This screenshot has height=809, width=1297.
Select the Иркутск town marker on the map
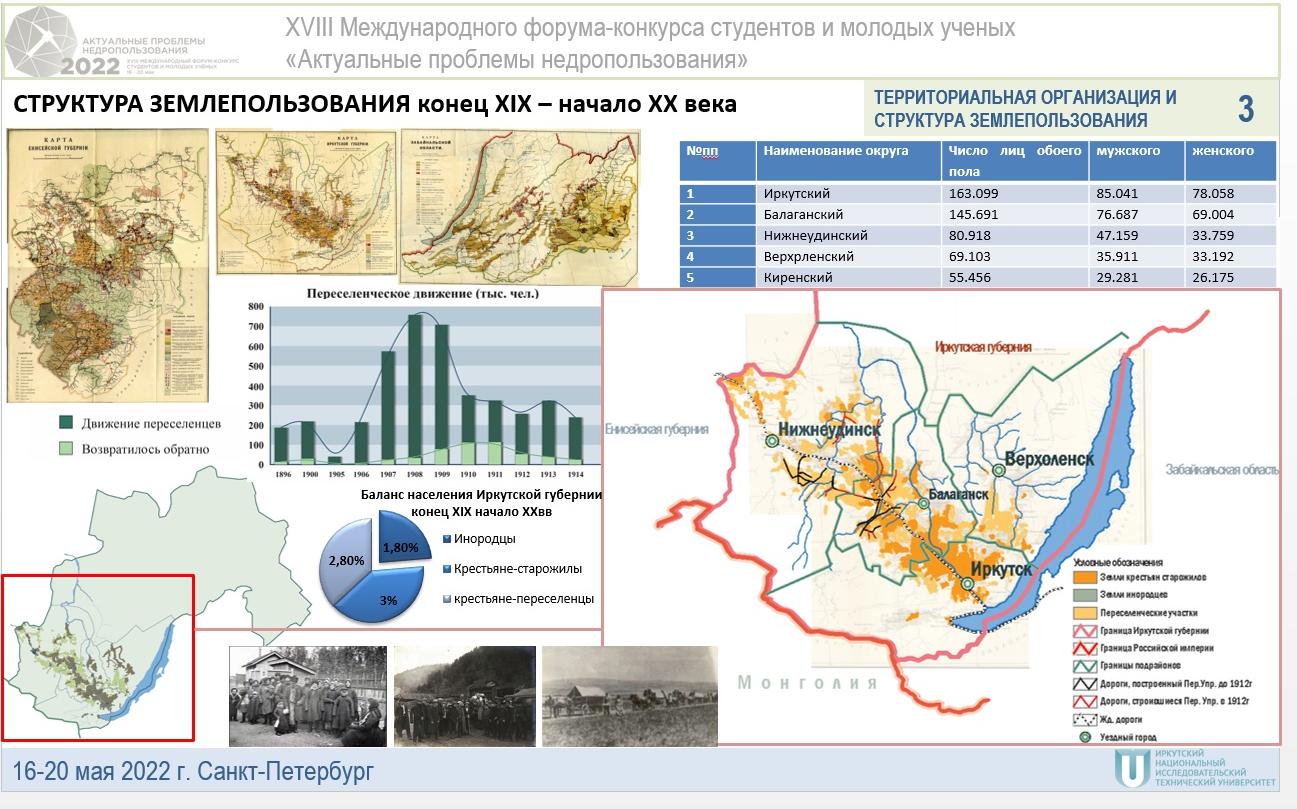pos(967,582)
